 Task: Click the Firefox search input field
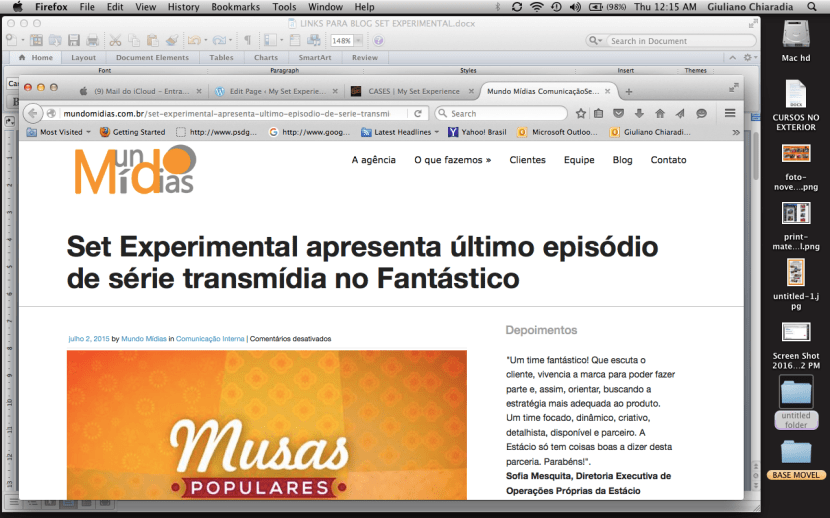point(505,113)
